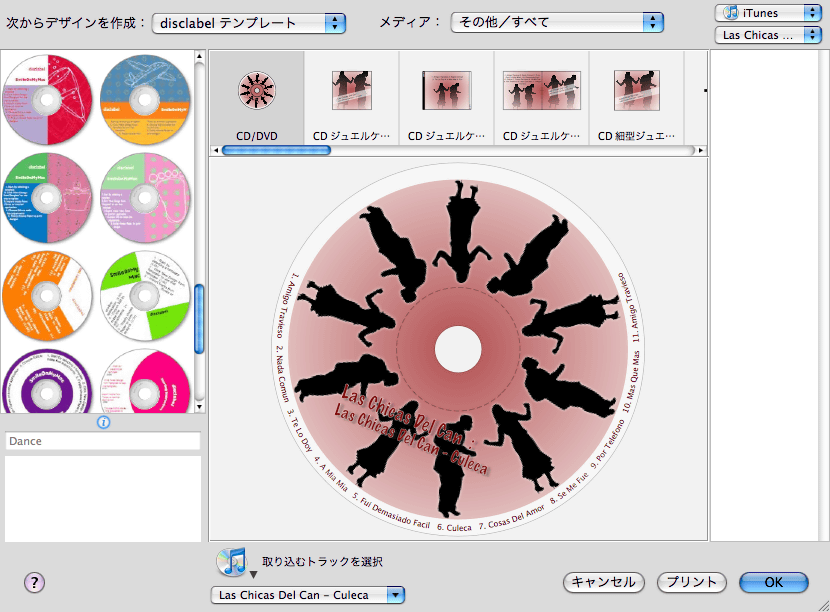The width and height of the screenshot is (830, 612).
Task: Open the design source dropdown showing disclabel テンプレート
Action: click(x=249, y=23)
